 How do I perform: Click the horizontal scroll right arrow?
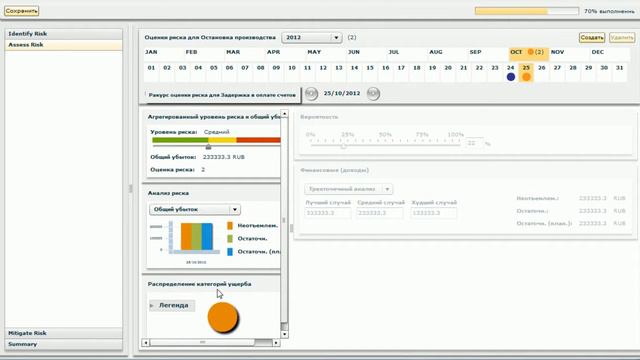[276, 343]
